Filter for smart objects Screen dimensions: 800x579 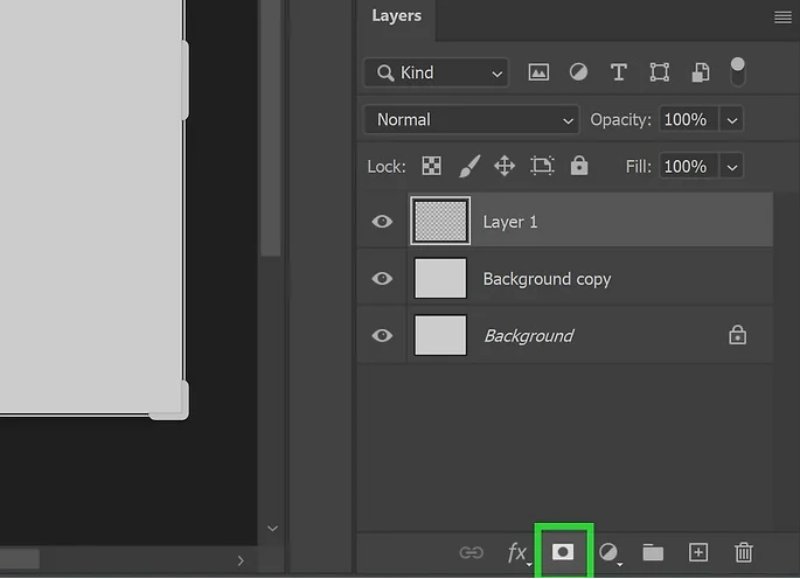[x=699, y=71]
